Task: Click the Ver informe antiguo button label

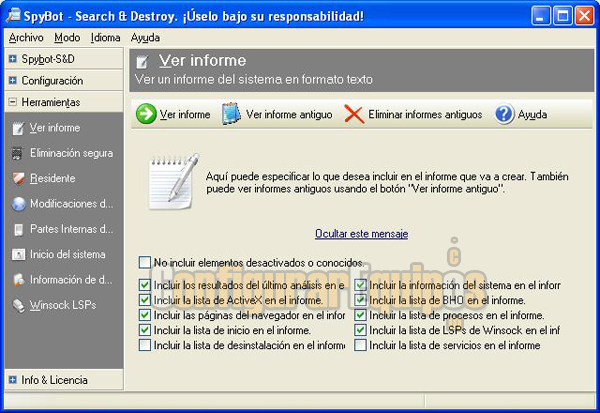Action: pos(289,114)
